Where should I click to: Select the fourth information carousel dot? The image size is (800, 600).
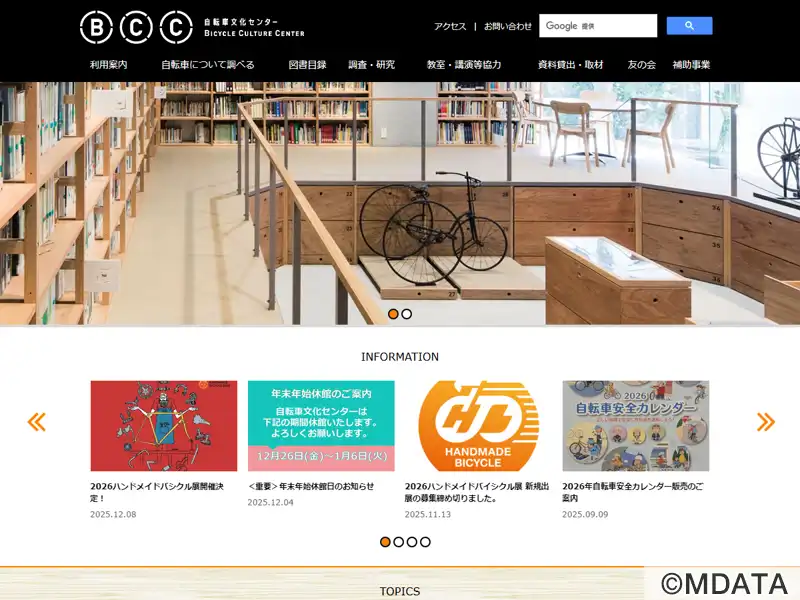[426, 542]
